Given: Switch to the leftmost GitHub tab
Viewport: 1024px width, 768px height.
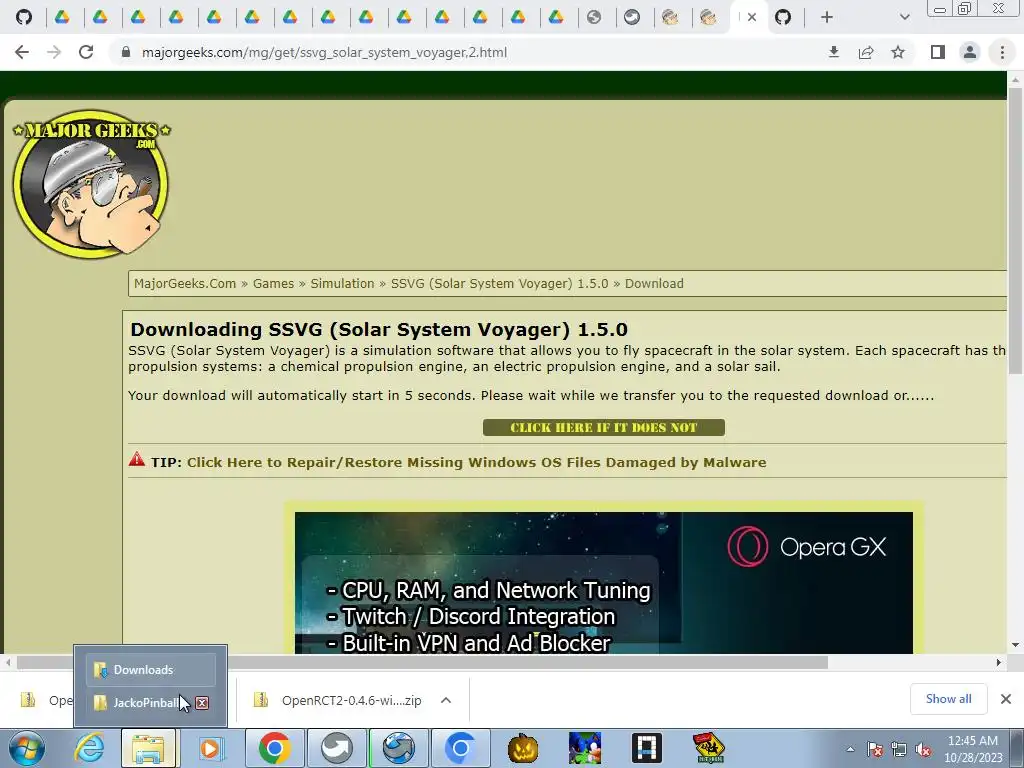Looking at the screenshot, I should coord(24,17).
